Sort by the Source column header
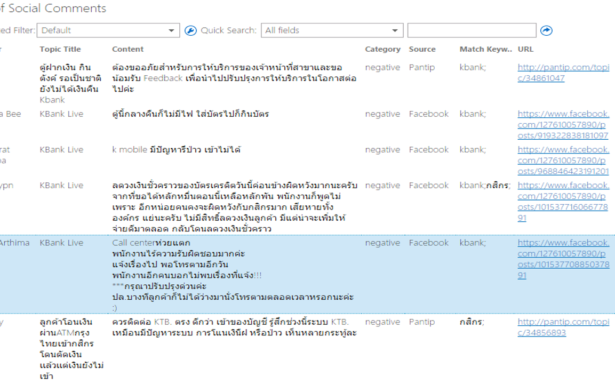The width and height of the screenshot is (615, 384). point(422,49)
